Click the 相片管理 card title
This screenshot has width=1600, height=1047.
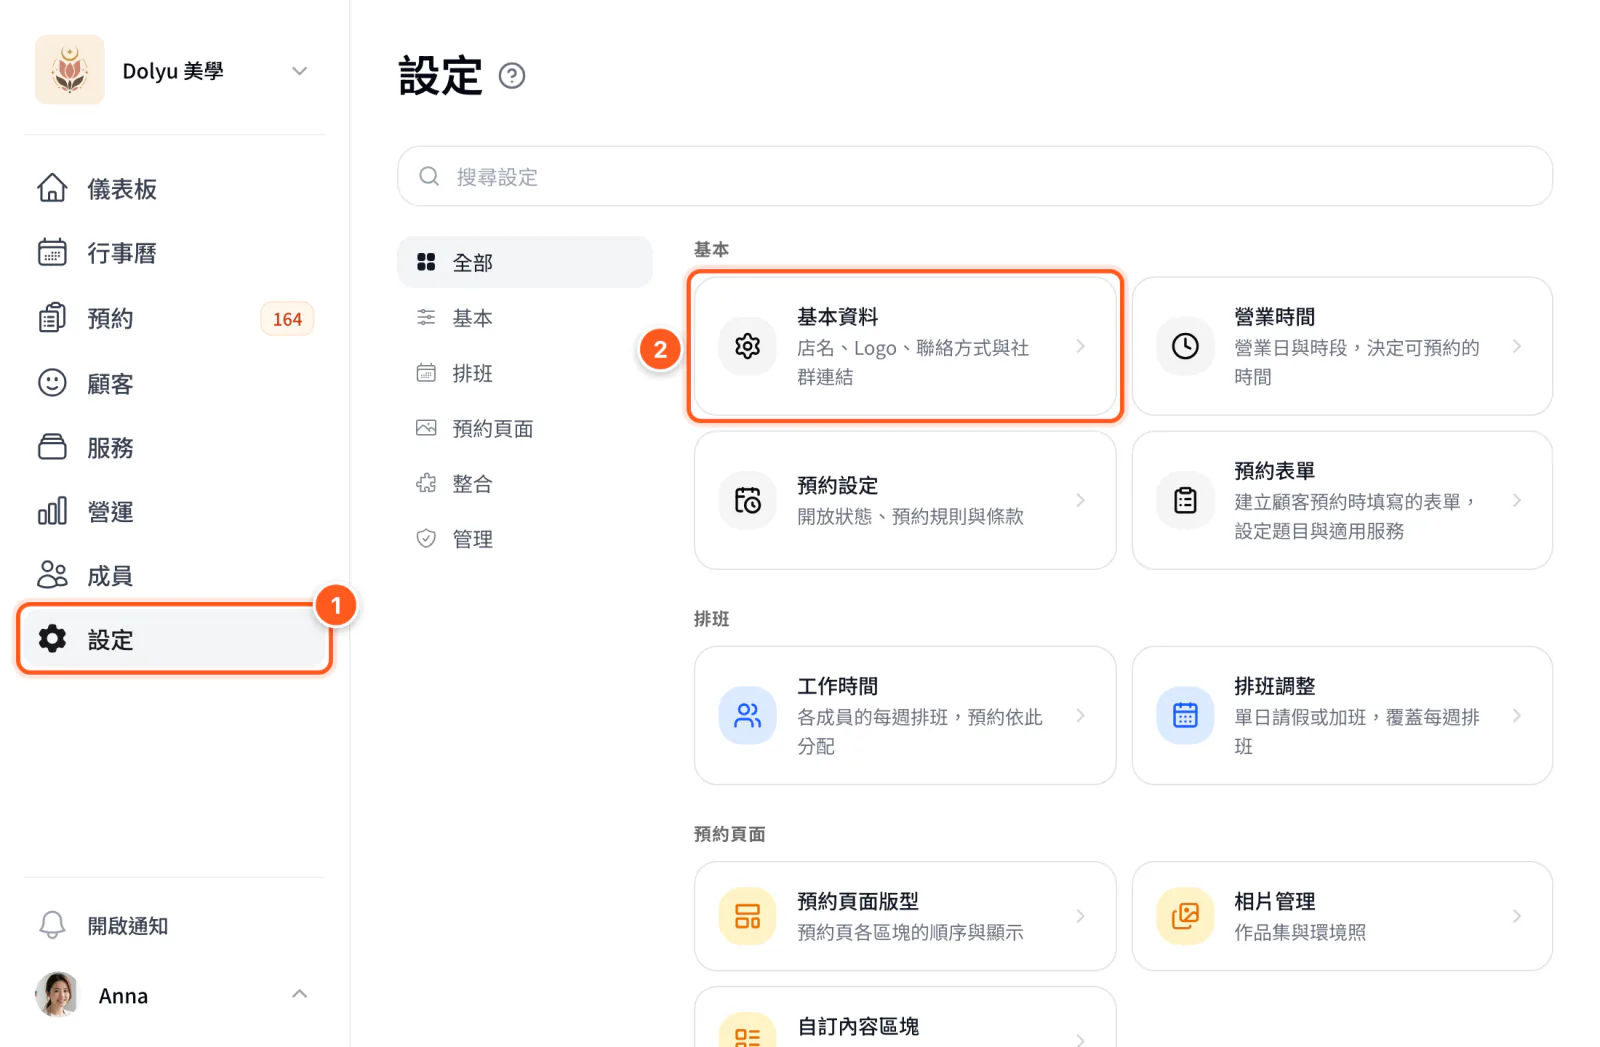tap(1274, 901)
